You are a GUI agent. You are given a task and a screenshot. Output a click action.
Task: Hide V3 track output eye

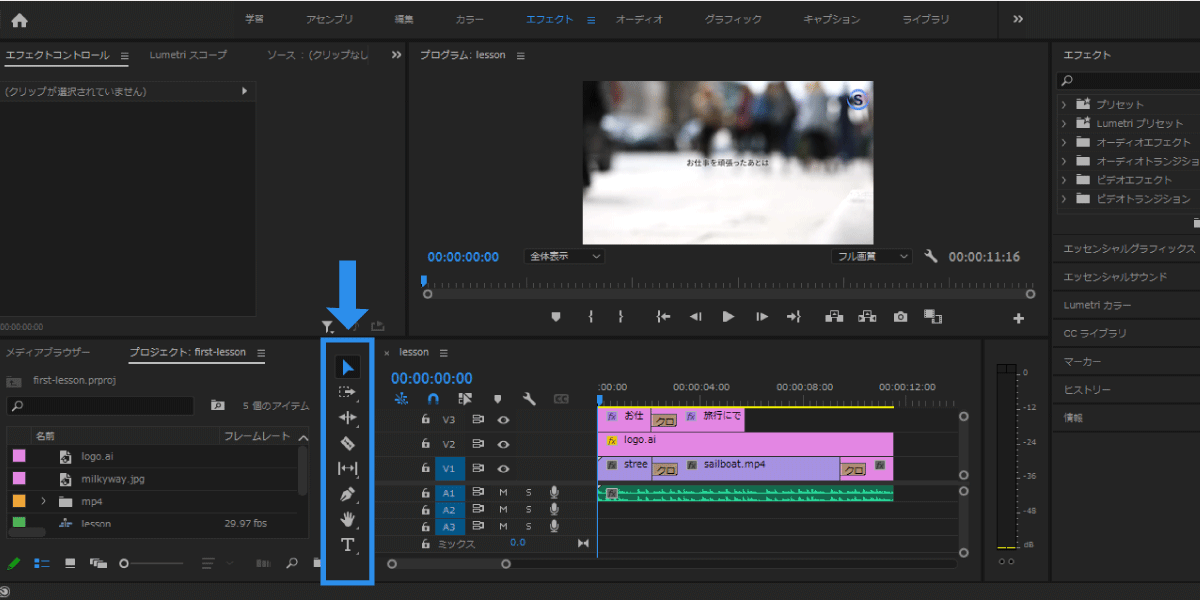(504, 420)
